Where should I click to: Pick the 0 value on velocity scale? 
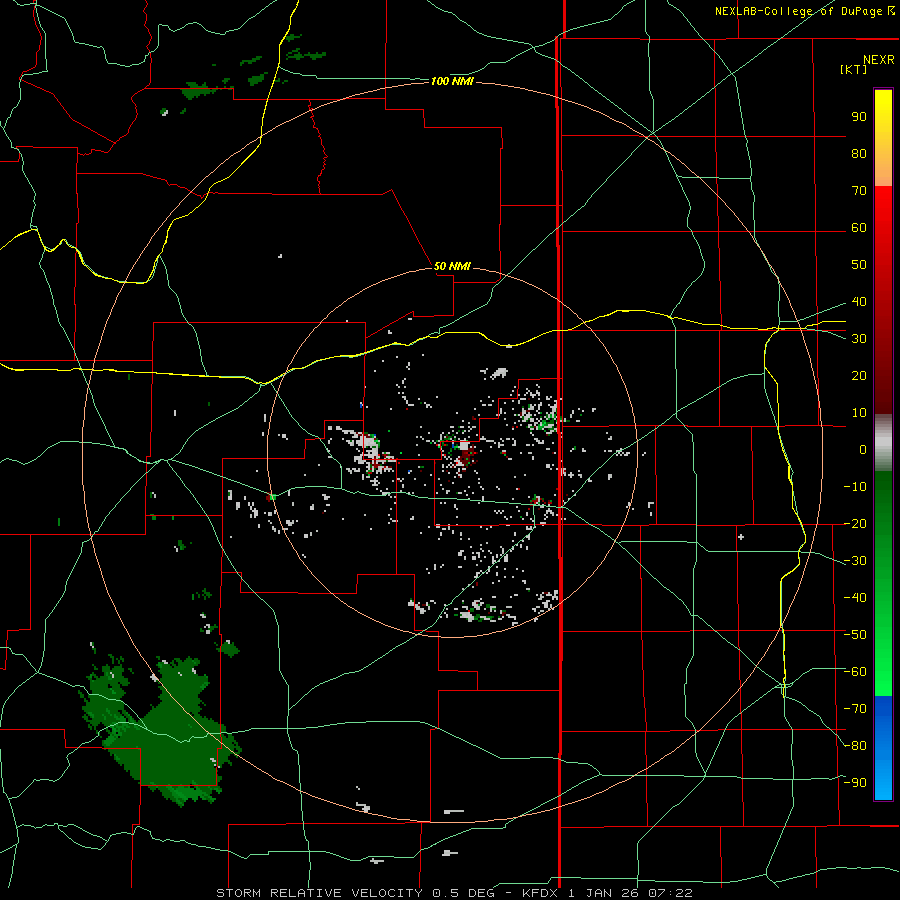point(863,449)
